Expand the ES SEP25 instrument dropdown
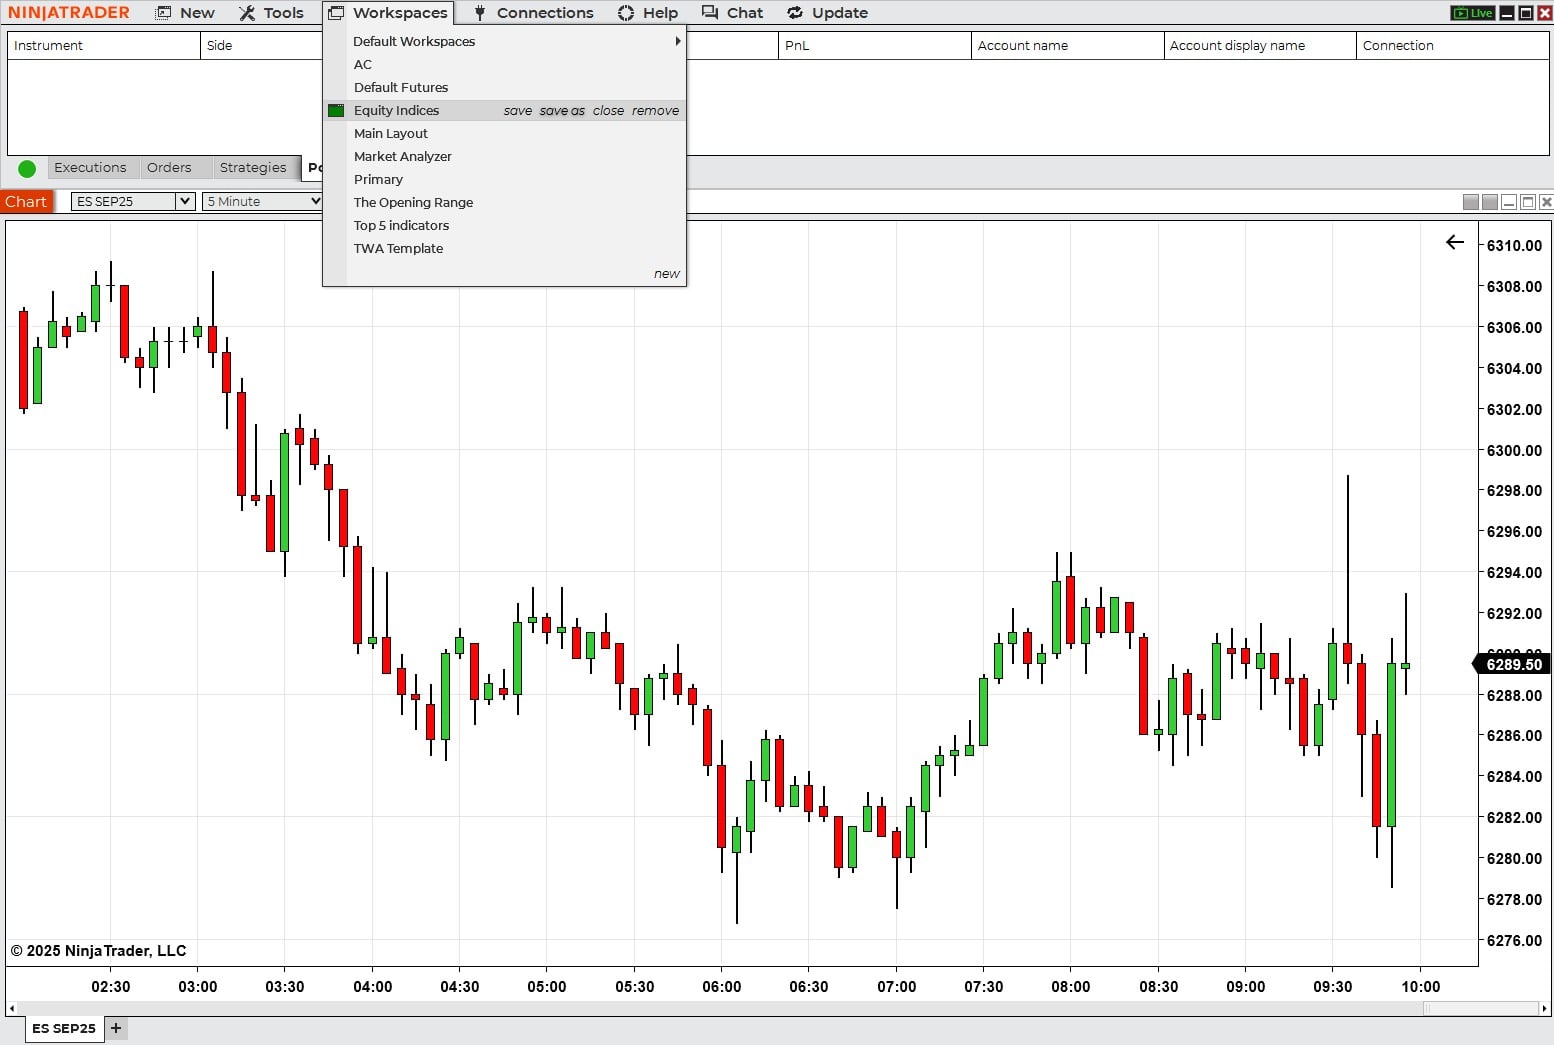 click(x=184, y=201)
